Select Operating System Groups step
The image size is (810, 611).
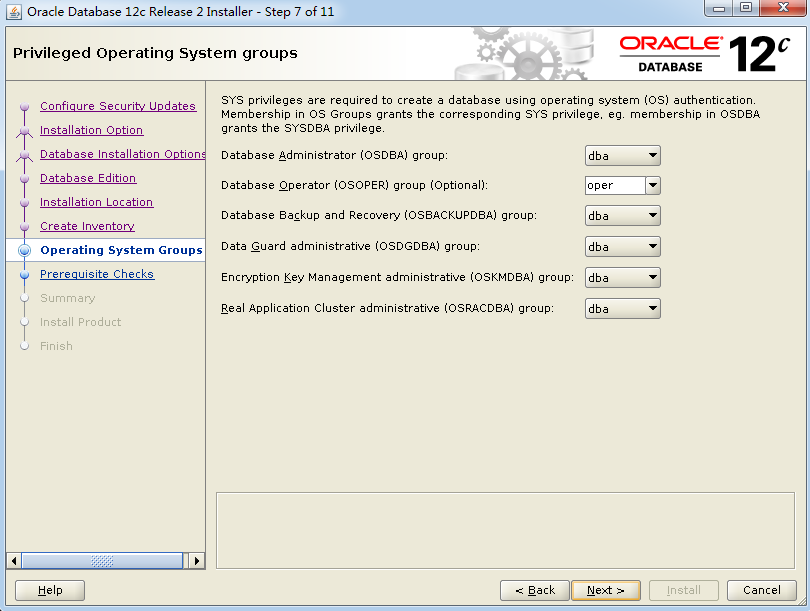coord(121,250)
